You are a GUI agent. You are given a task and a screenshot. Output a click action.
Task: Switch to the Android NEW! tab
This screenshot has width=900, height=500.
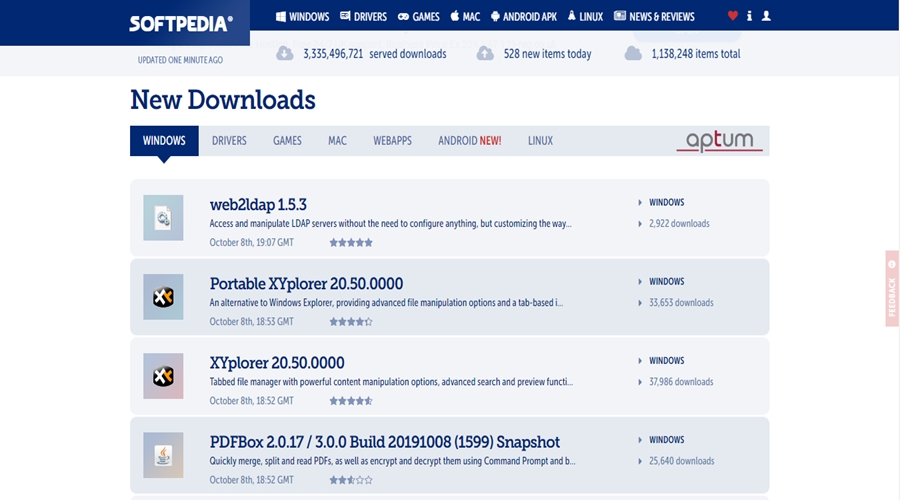pyautogui.click(x=470, y=141)
